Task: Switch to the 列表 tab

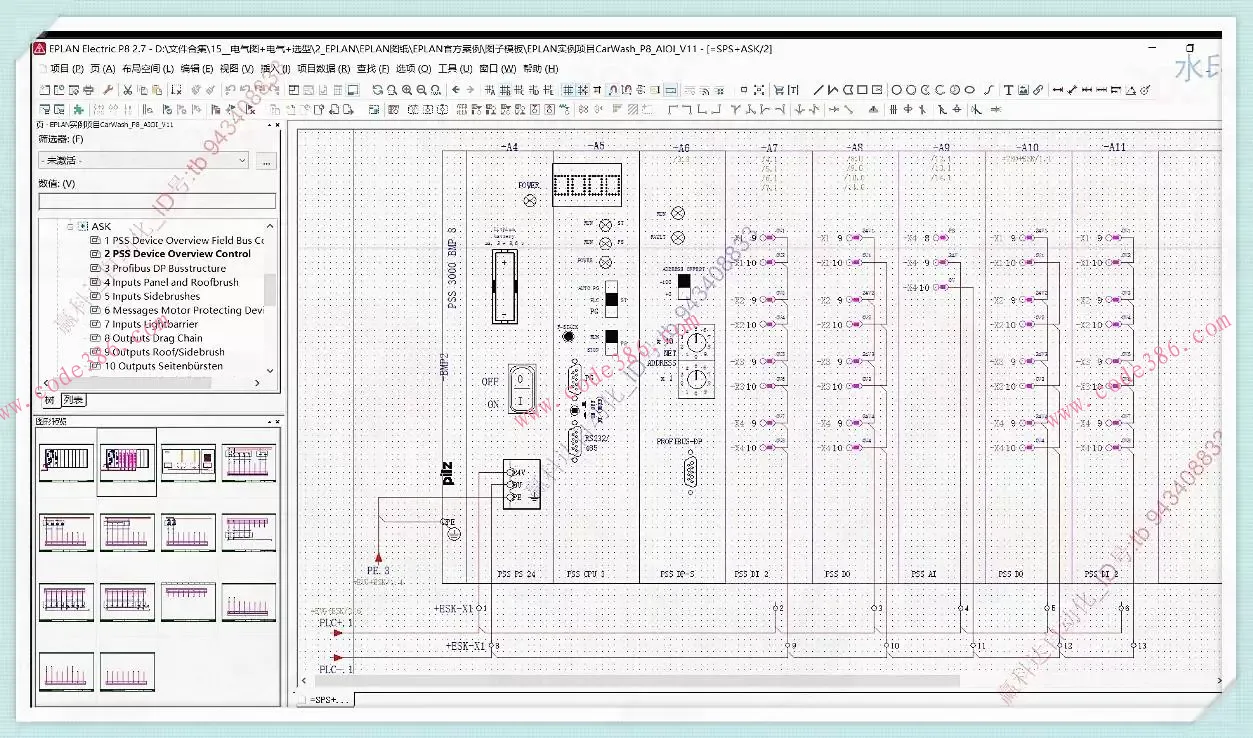Action: pyautogui.click(x=74, y=400)
